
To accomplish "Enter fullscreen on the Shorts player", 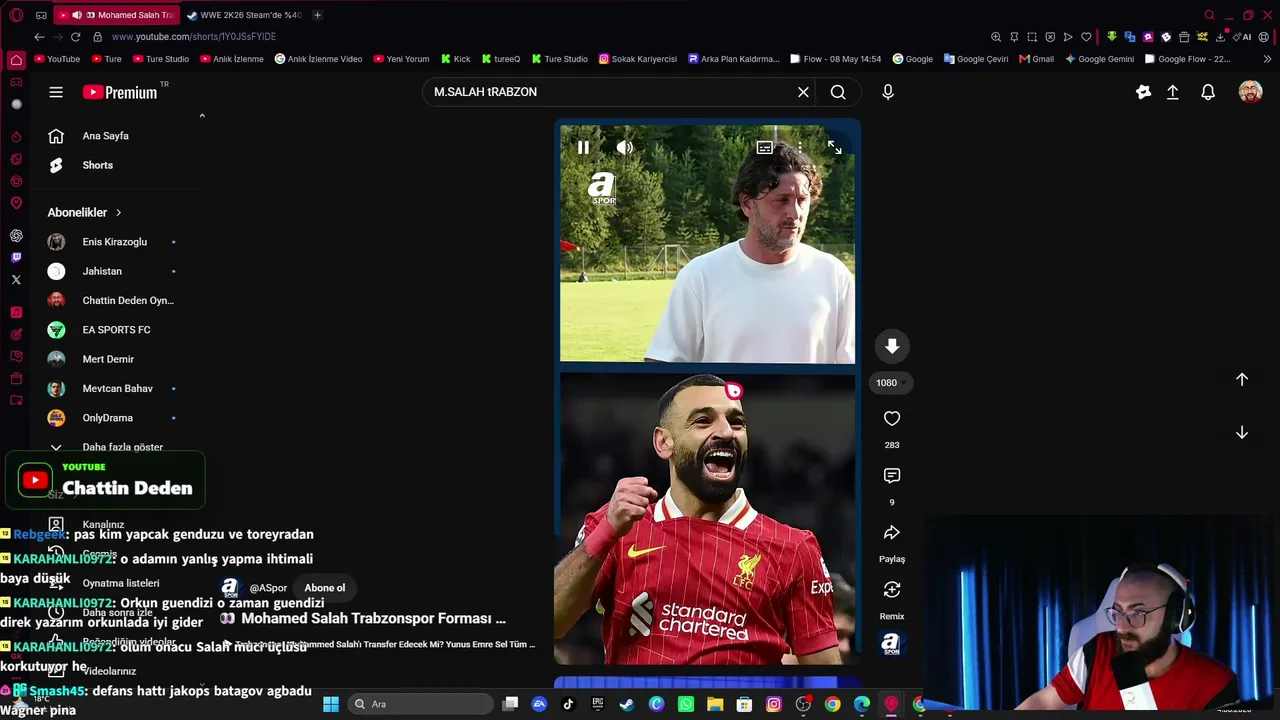I will pos(835,148).
